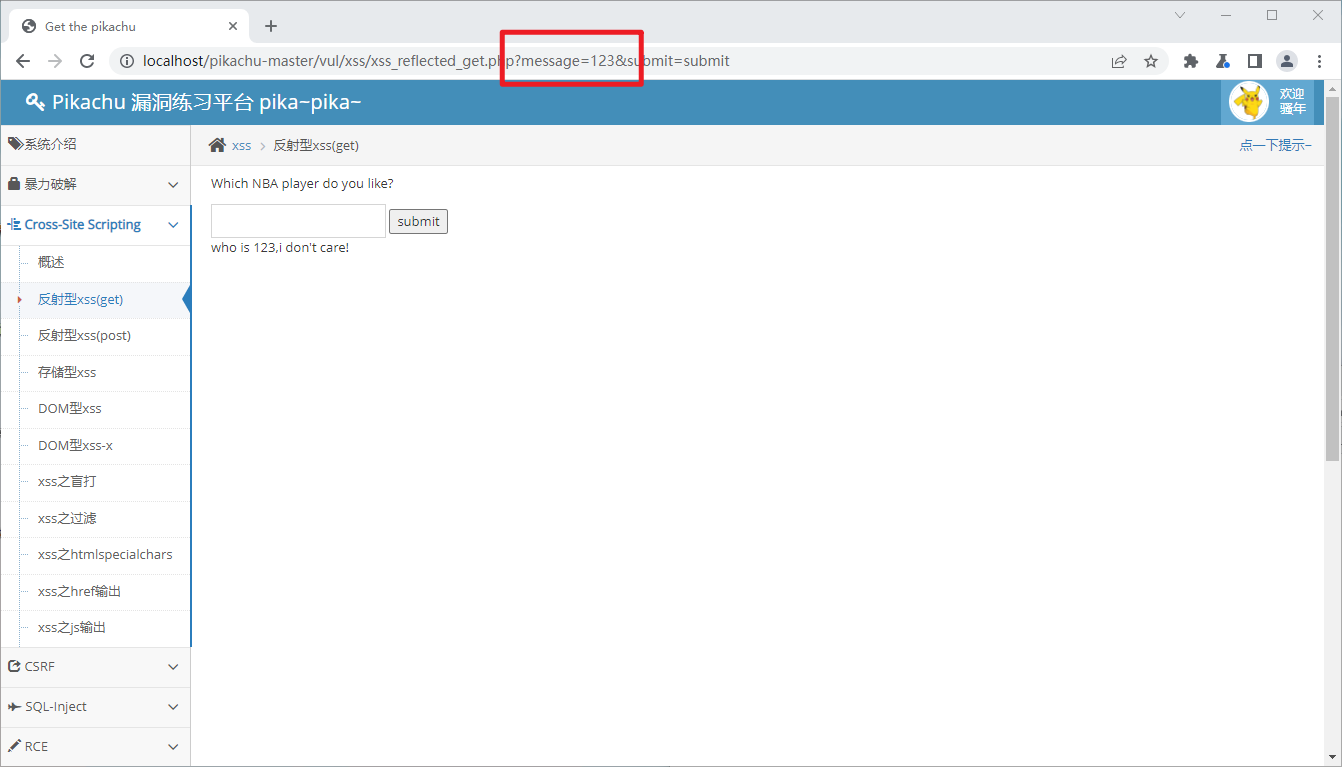
Task: Expand the CSRF menu section
Action: 95,667
